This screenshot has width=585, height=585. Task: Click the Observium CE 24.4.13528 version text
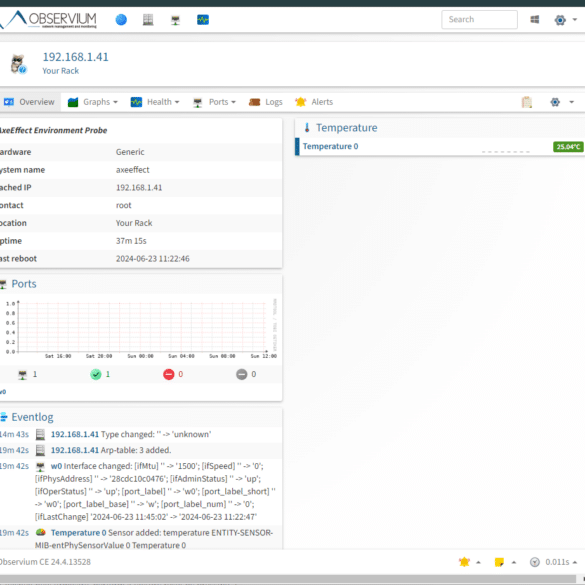45,562
